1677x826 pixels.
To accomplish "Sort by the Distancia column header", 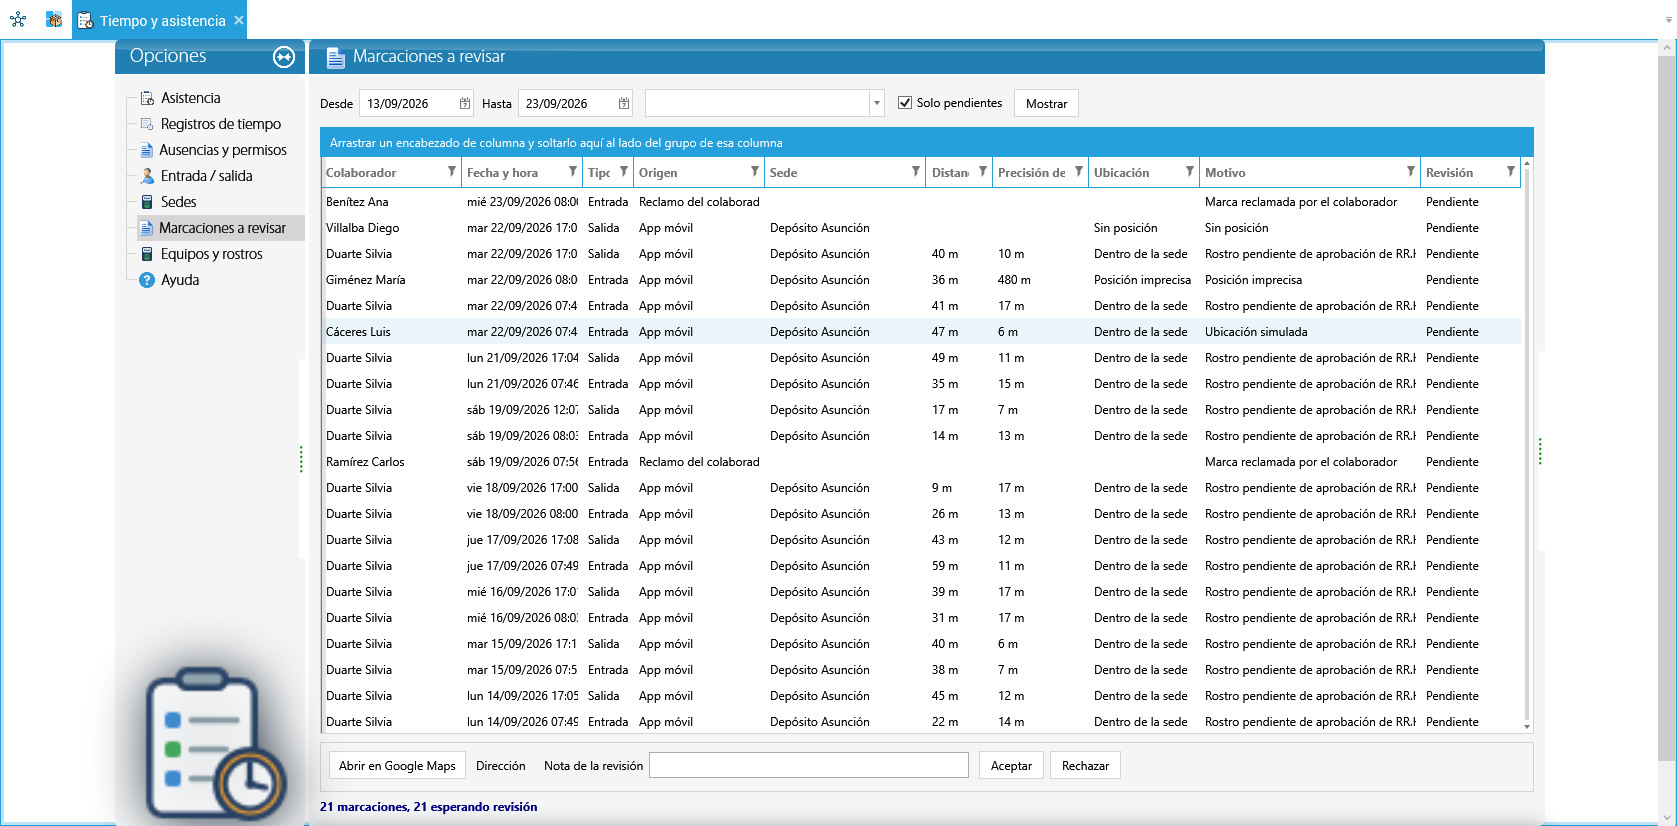I will coord(950,173).
